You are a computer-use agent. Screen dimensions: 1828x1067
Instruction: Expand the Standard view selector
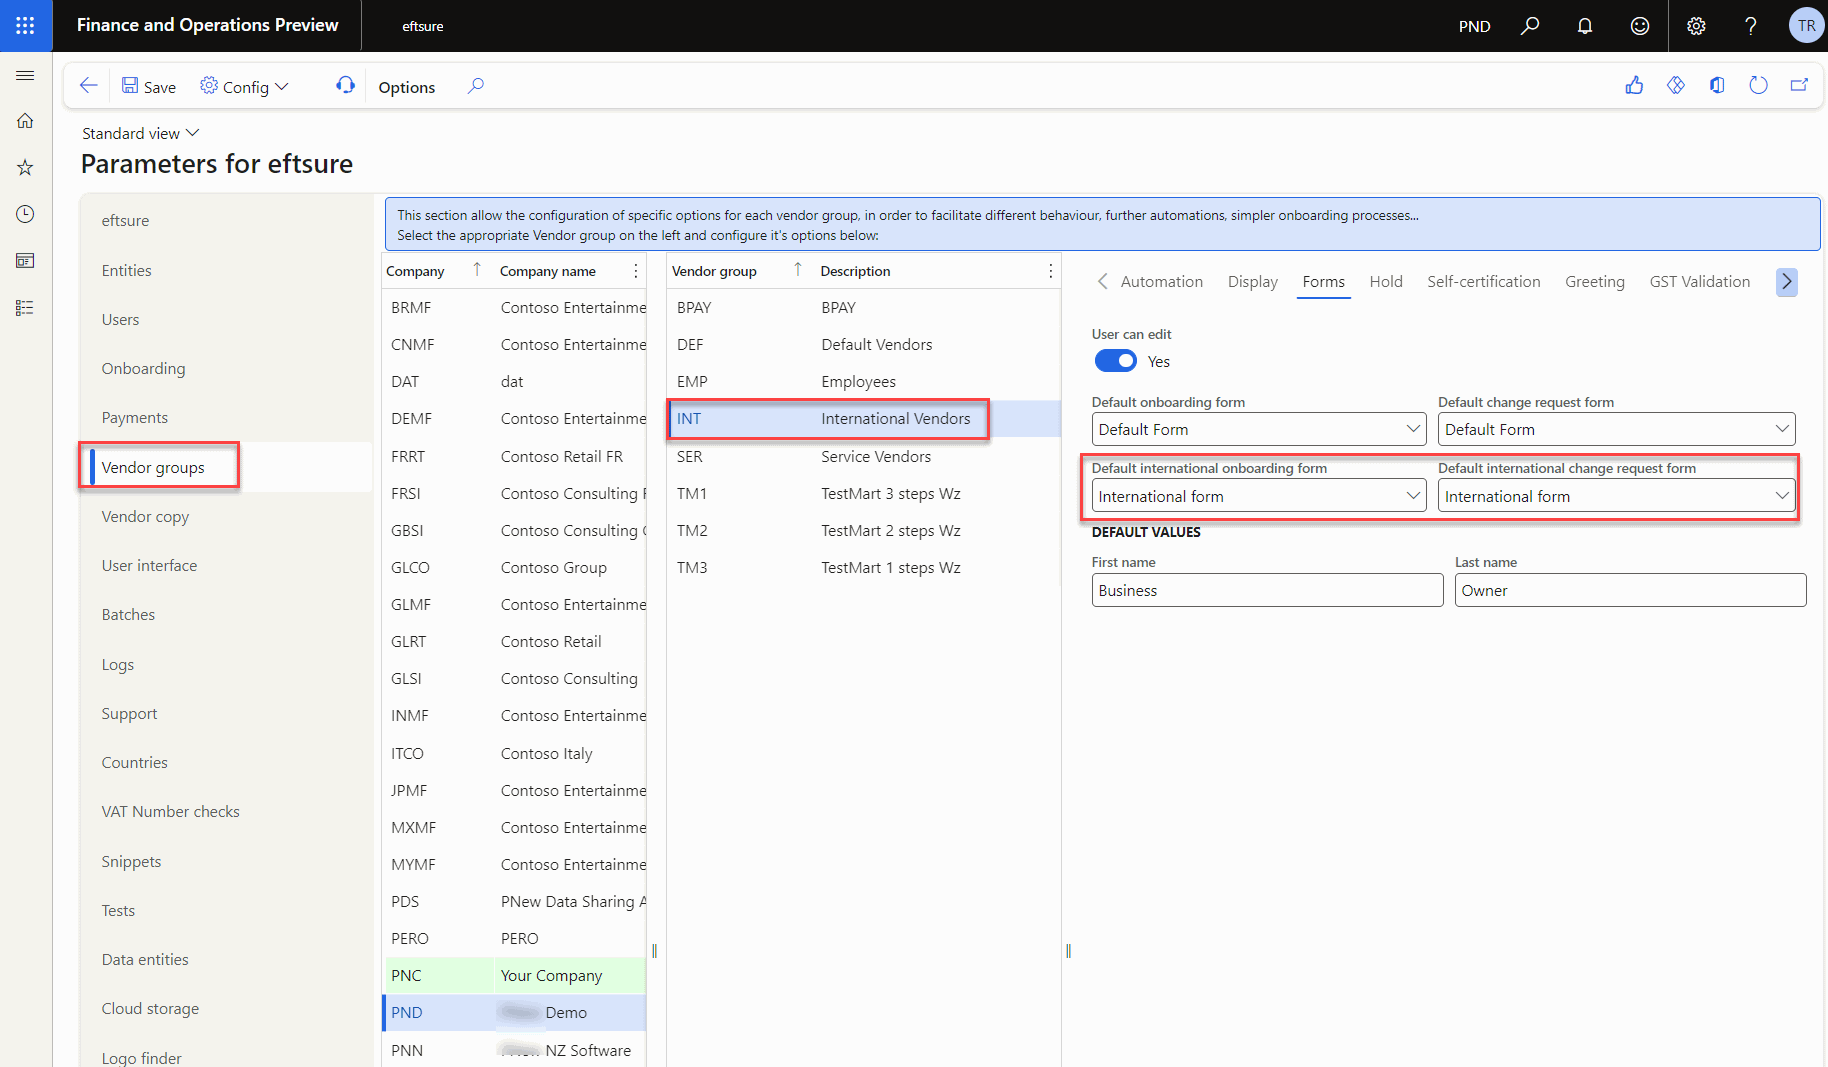(141, 133)
